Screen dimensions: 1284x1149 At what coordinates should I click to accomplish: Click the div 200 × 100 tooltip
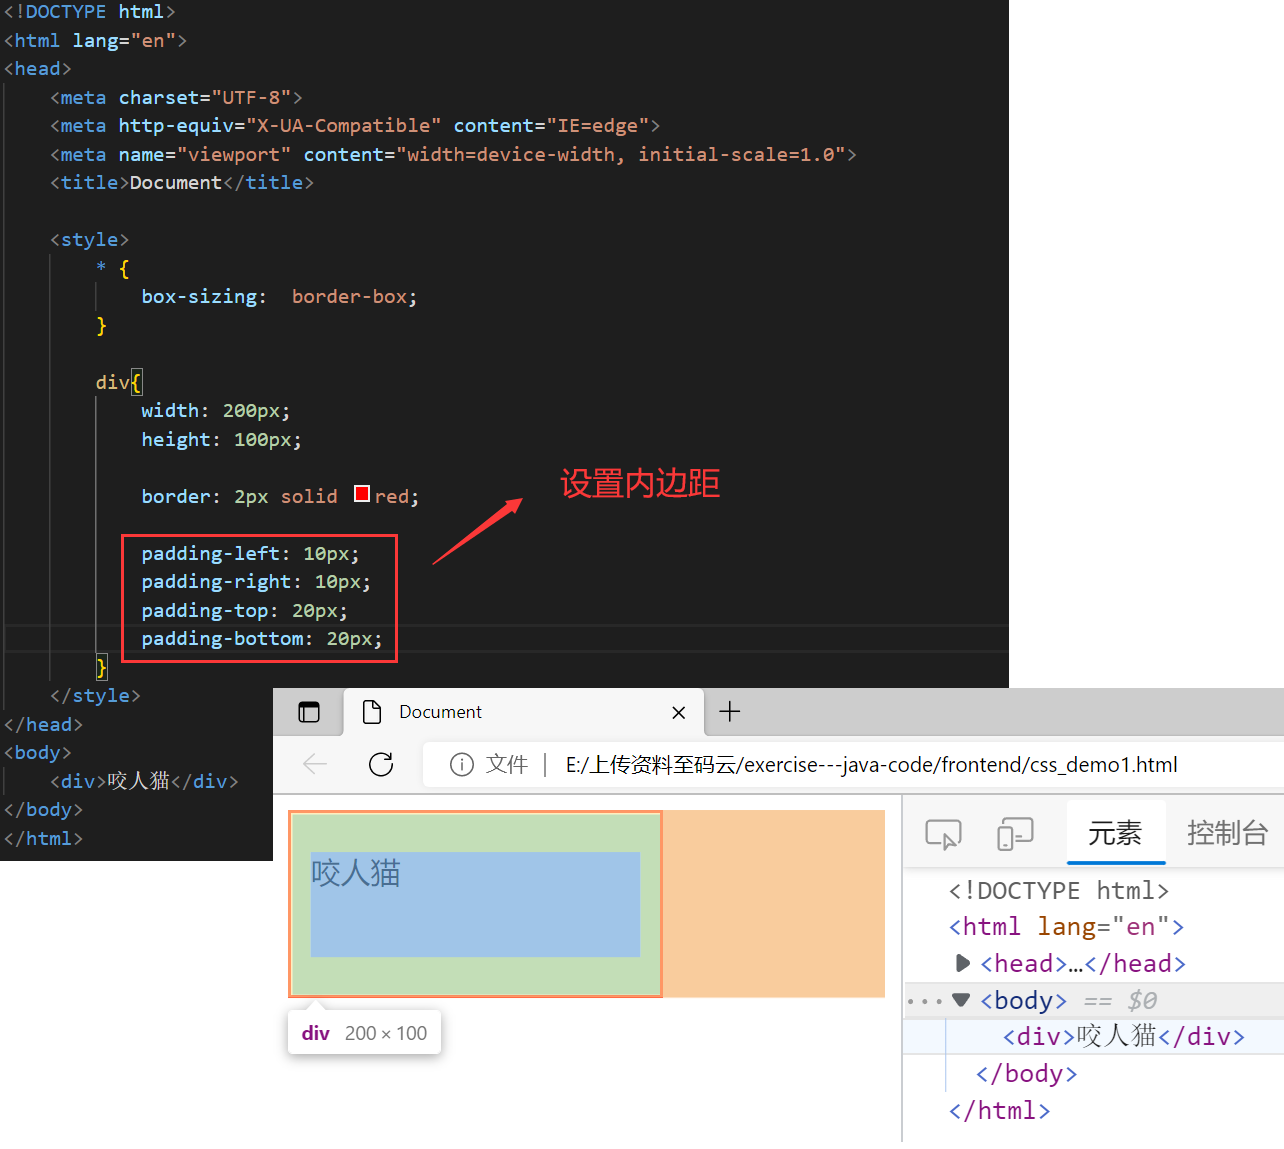coord(364,1033)
